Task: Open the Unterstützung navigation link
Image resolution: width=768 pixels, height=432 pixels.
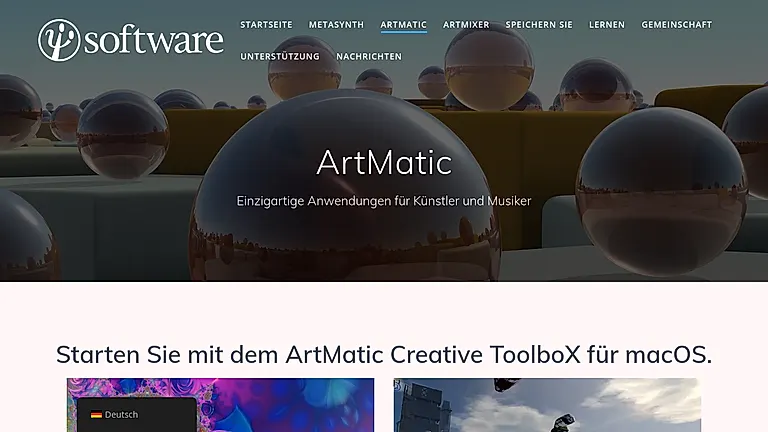Action: (x=280, y=56)
